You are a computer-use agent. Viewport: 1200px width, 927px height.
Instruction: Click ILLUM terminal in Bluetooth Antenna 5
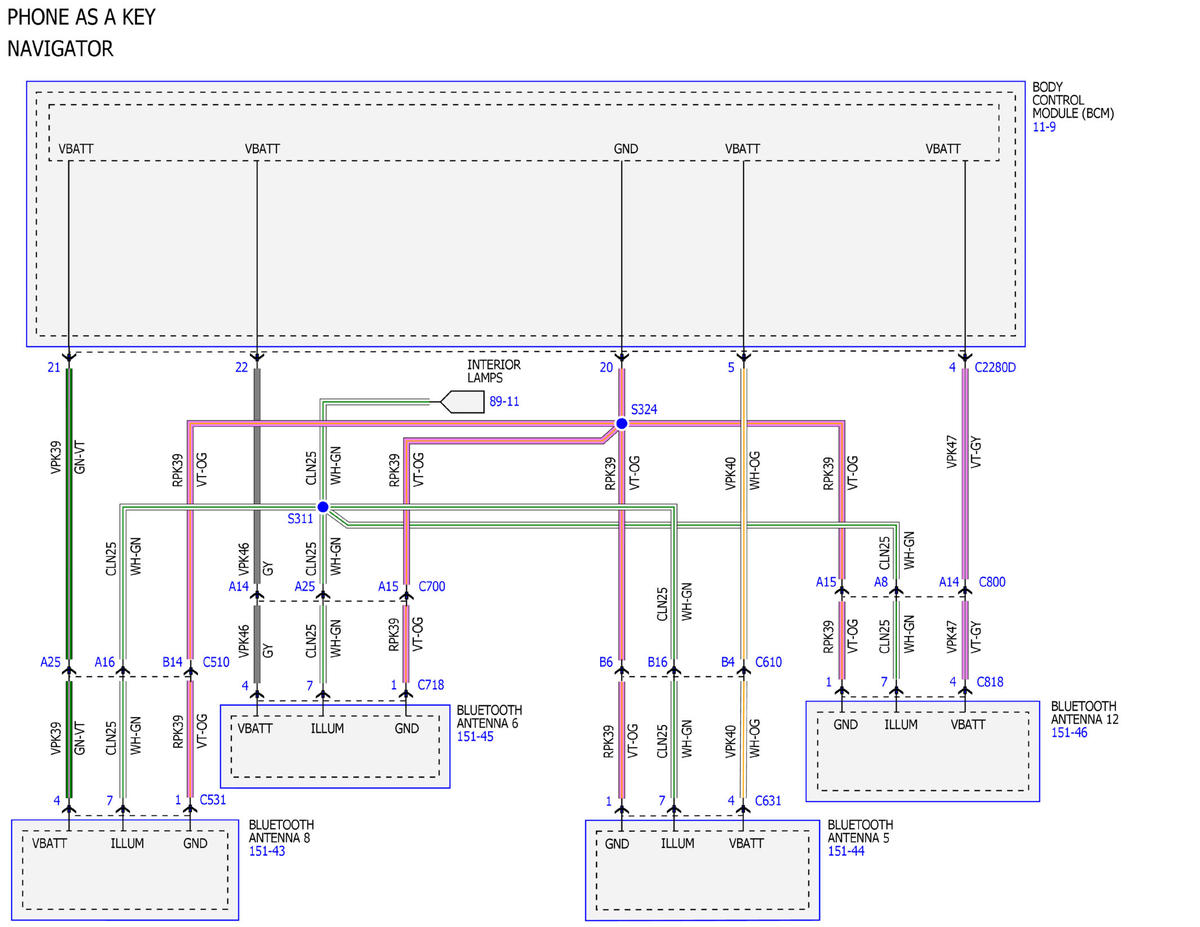pos(677,843)
